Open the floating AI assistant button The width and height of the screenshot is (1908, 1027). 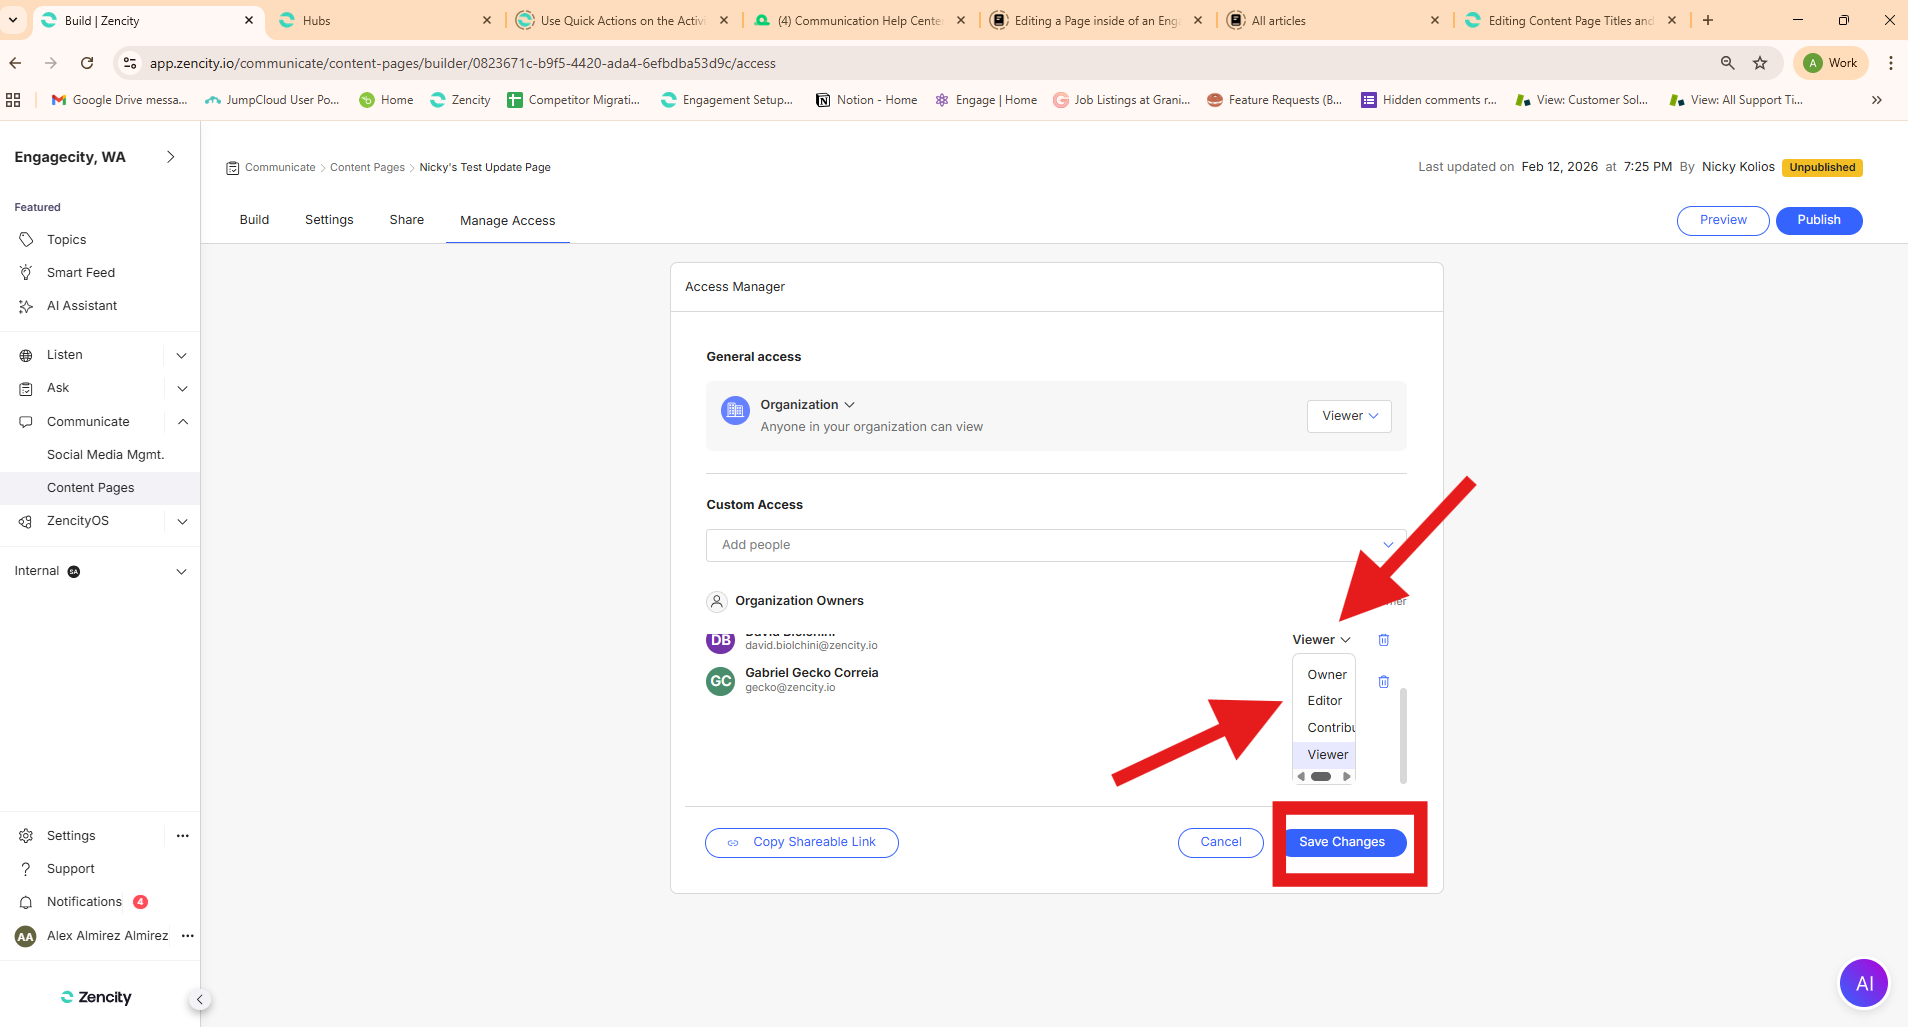click(1863, 983)
